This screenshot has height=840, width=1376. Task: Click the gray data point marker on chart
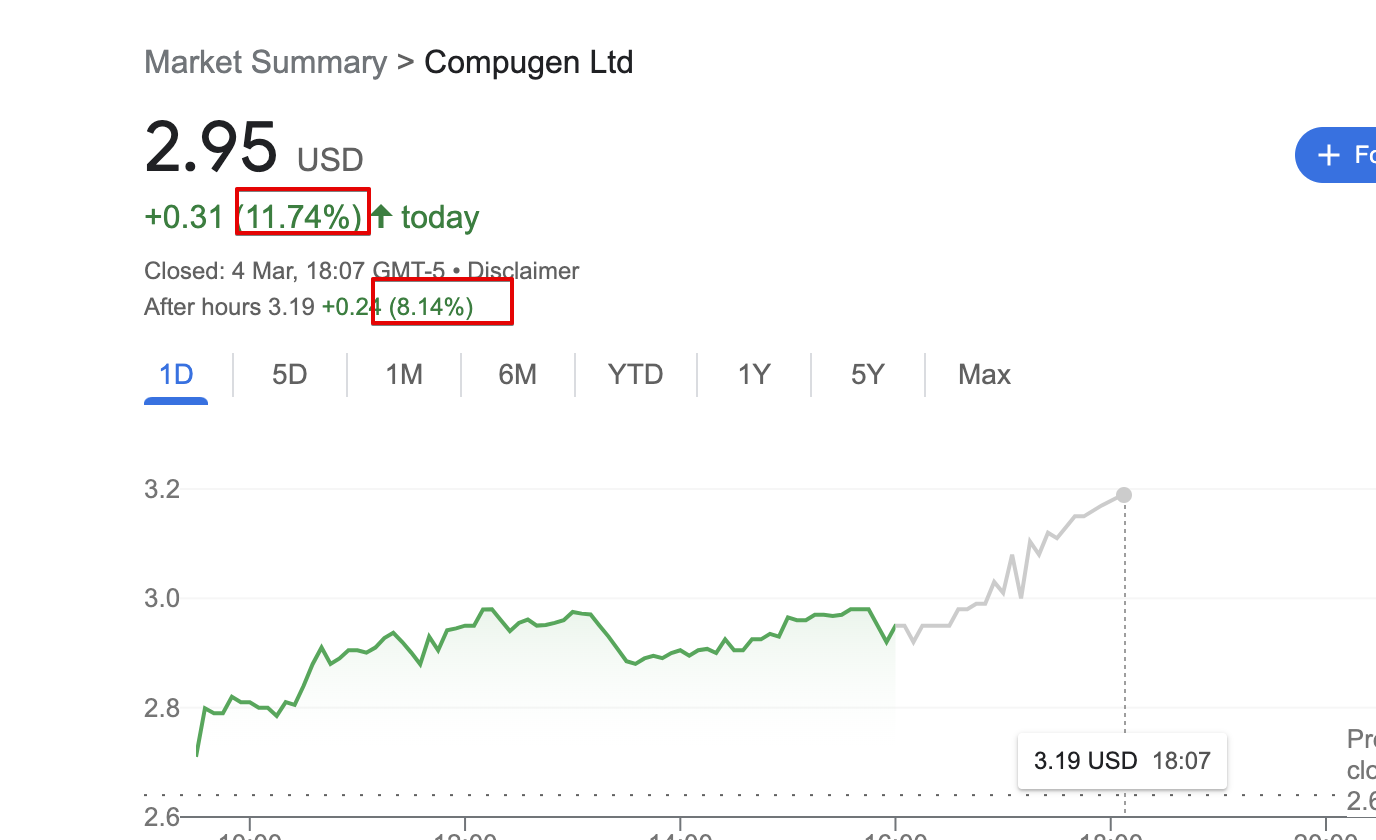tap(1124, 495)
